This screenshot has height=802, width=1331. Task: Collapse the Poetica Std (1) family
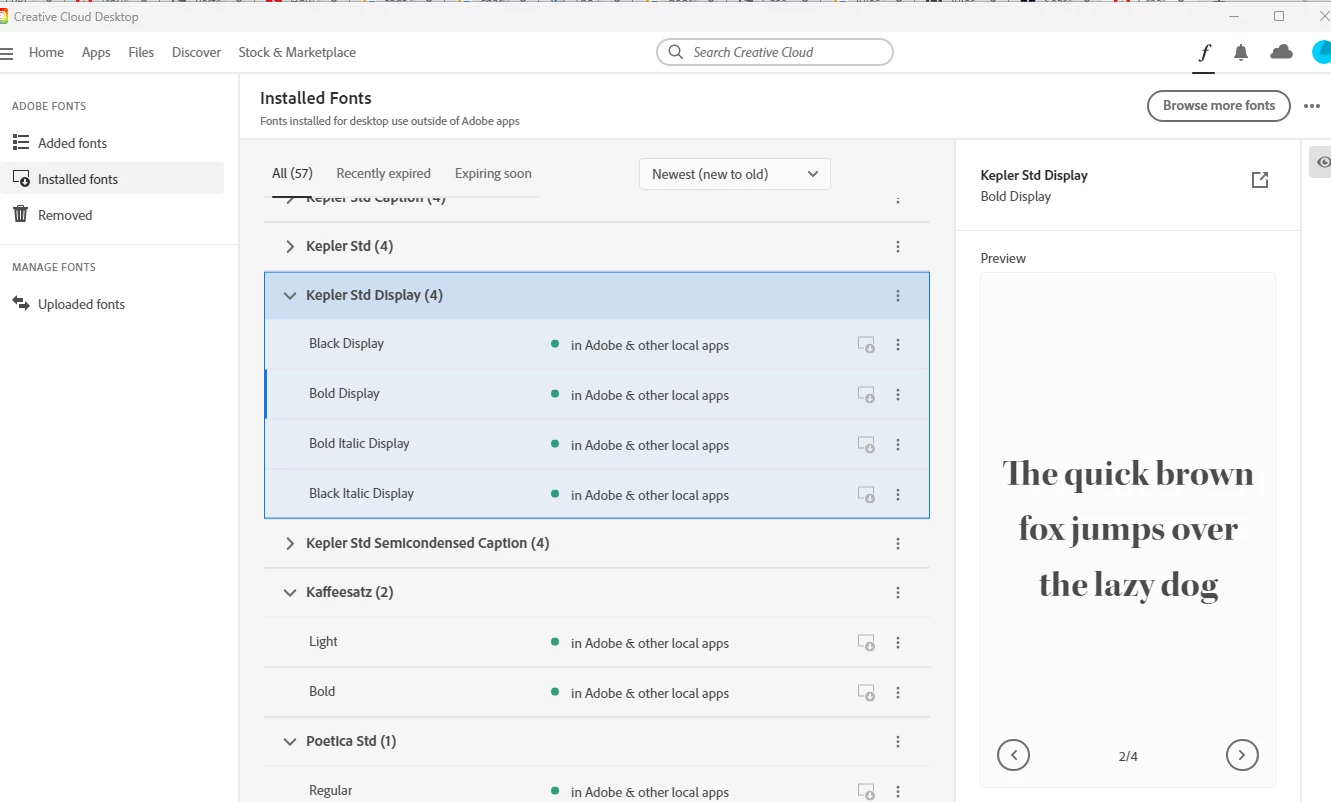pyautogui.click(x=290, y=742)
